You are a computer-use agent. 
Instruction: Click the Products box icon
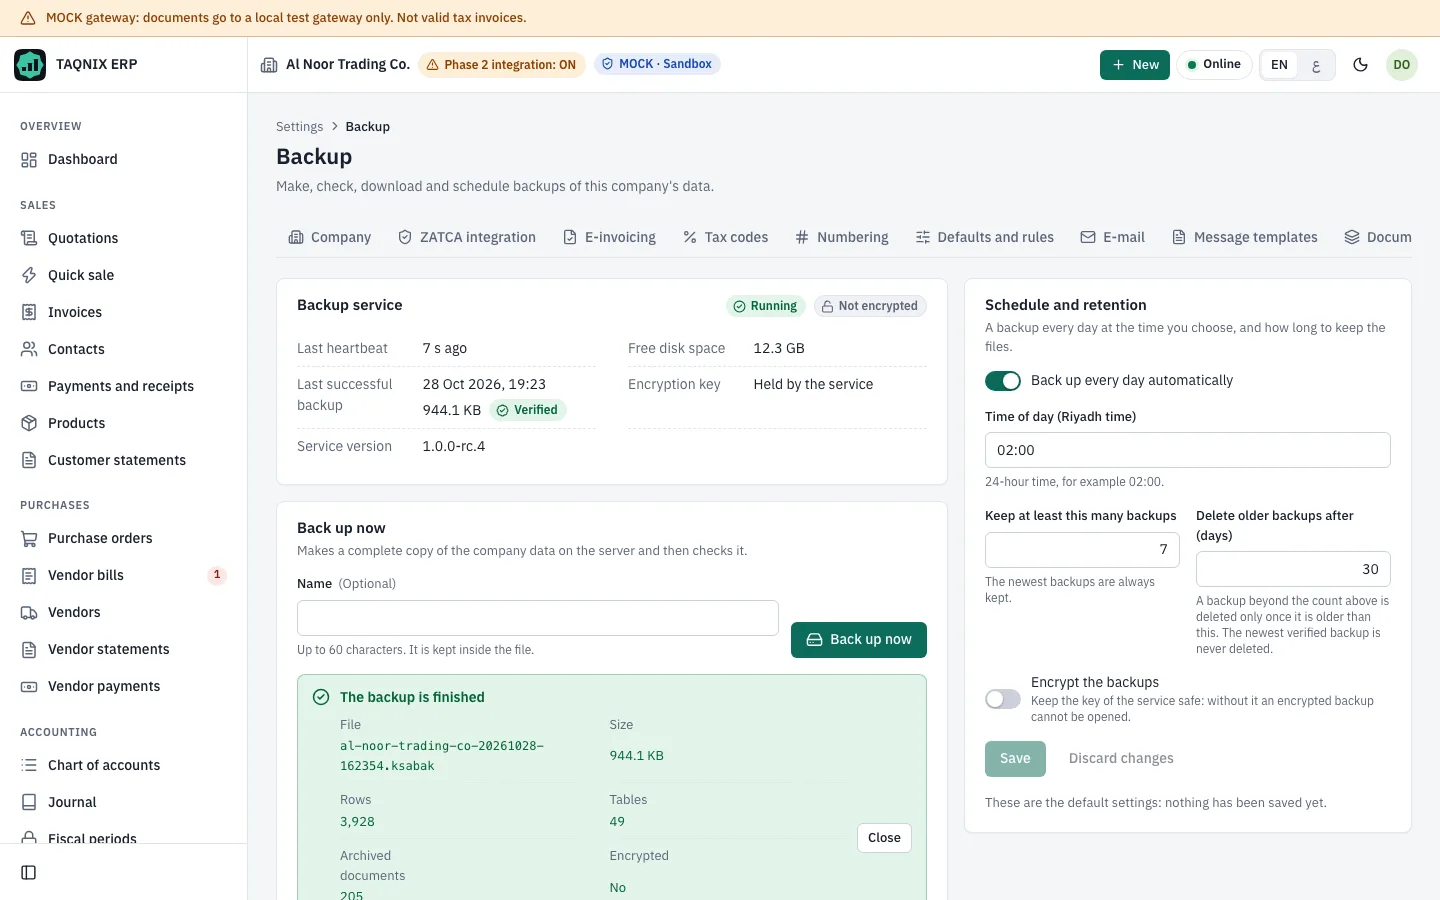pyautogui.click(x=29, y=424)
